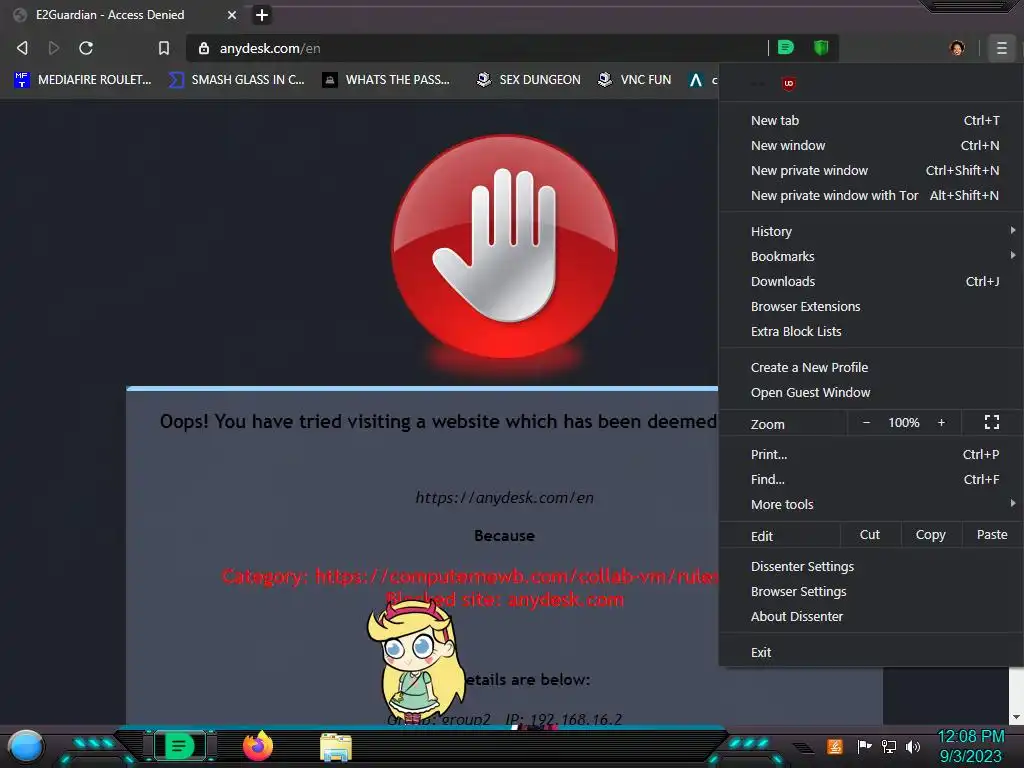Image resolution: width=1024 pixels, height=768 pixels.
Task: Open the profile avatar
Action: [x=957, y=48]
